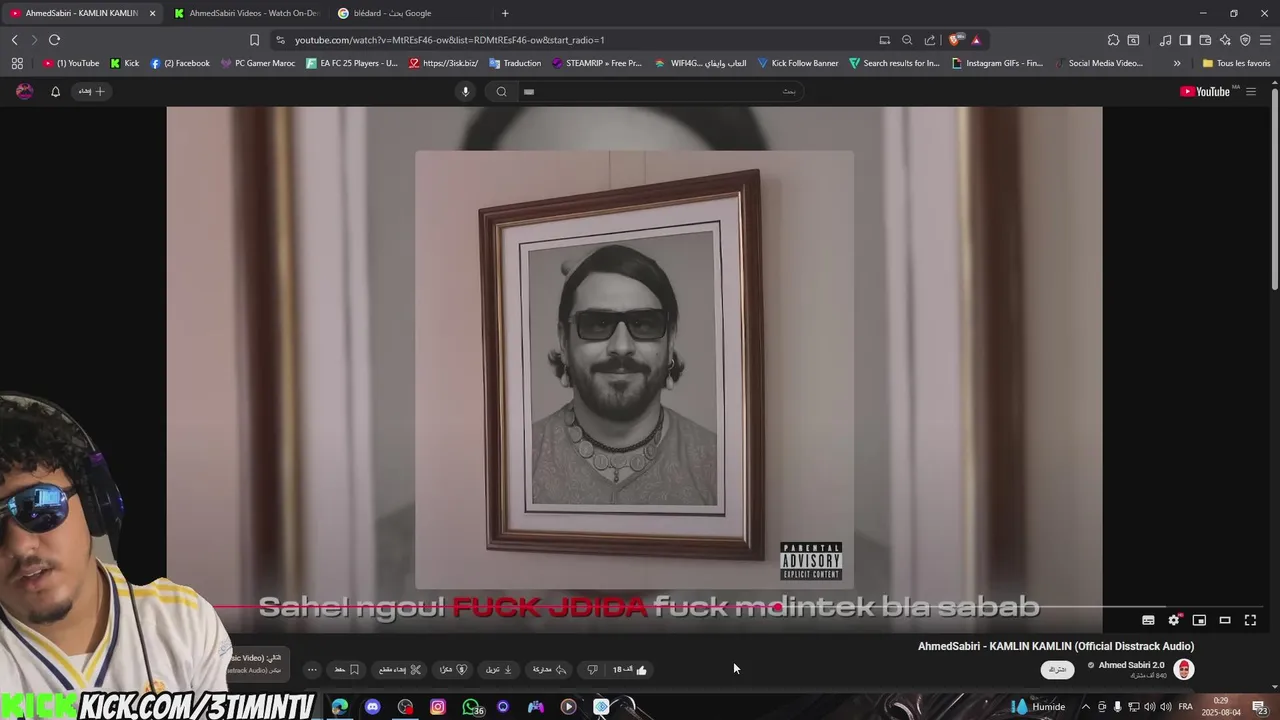Dislike the video with thumbs-down icon
The image size is (1280, 720).
[x=592, y=670]
